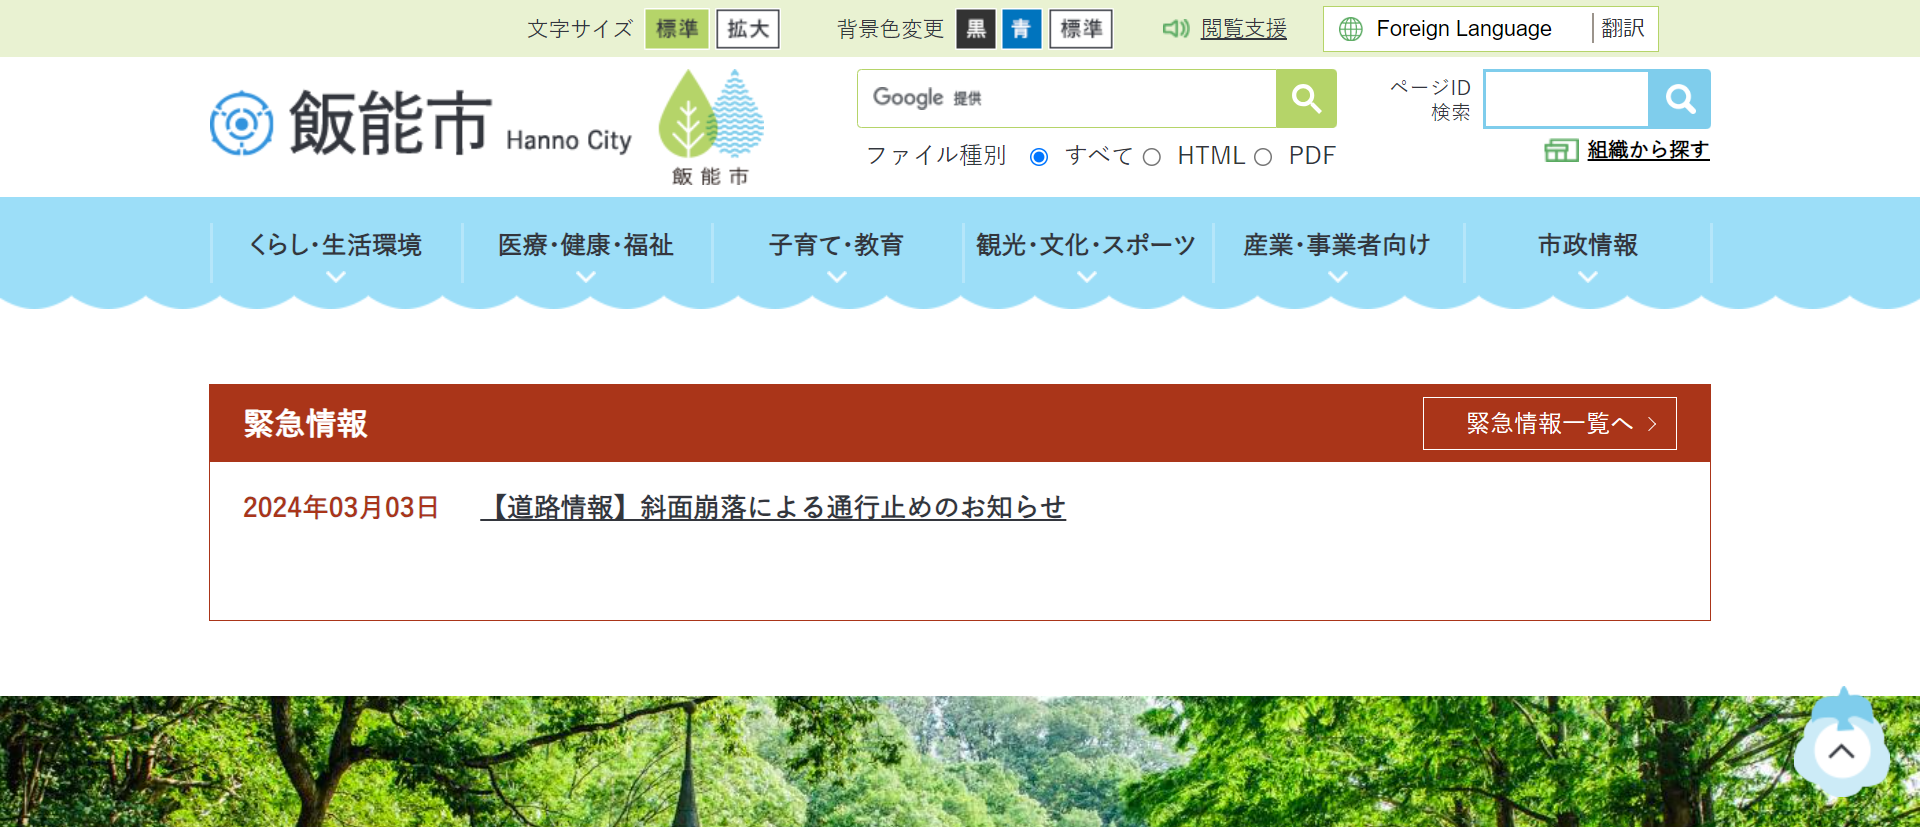Click the globe icon beside Foreign Language
The width and height of the screenshot is (1920, 827).
[1350, 29]
